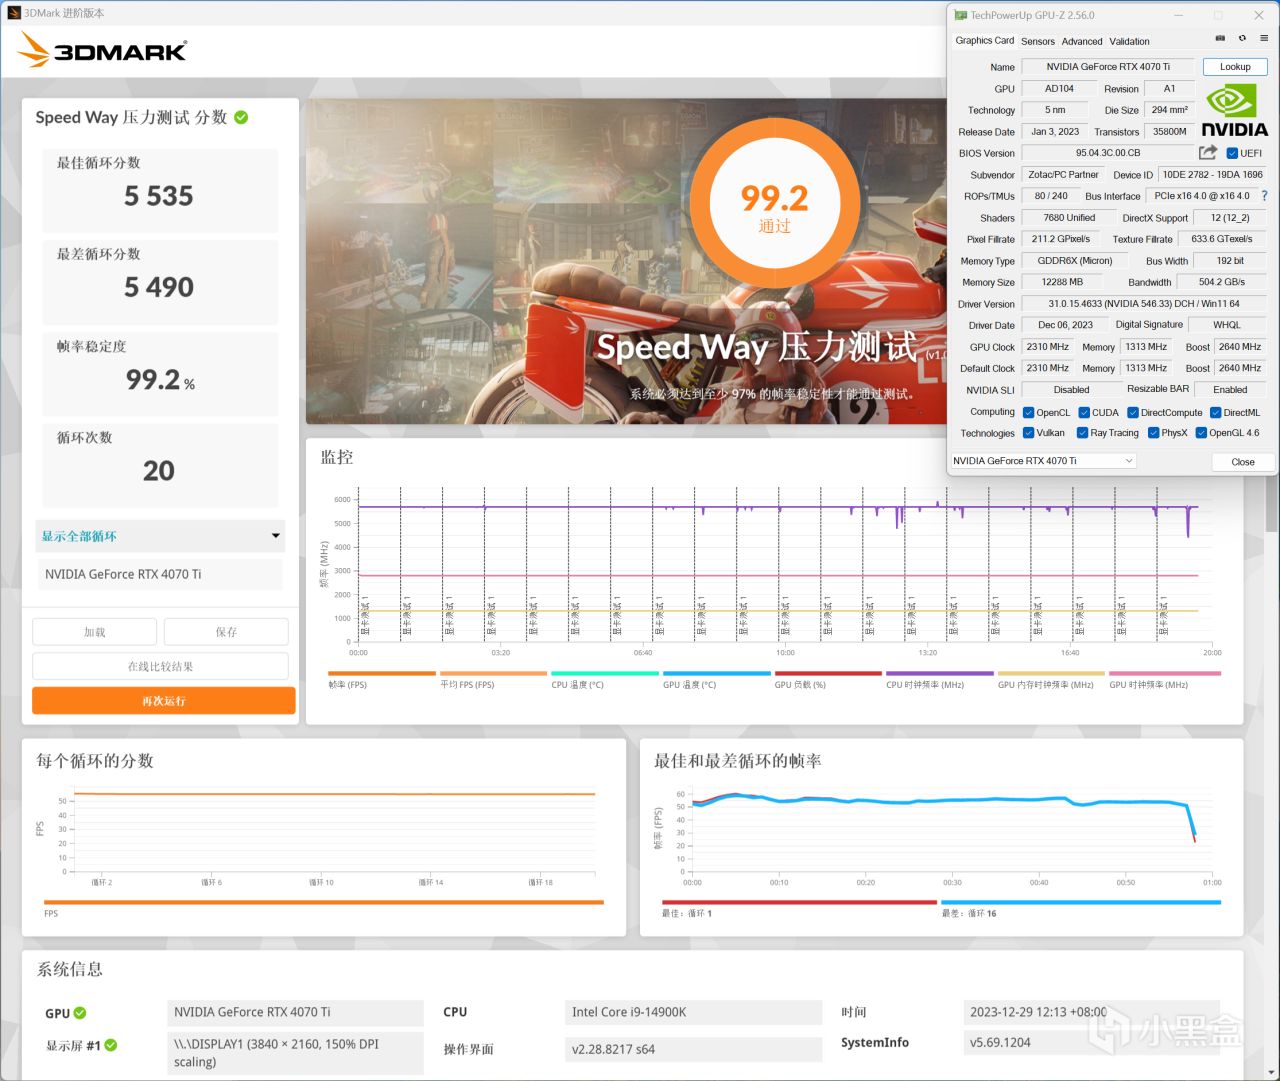Click the question mark beside Bus Interface
The image size is (1280, 1081).
tap(1264, 196)
